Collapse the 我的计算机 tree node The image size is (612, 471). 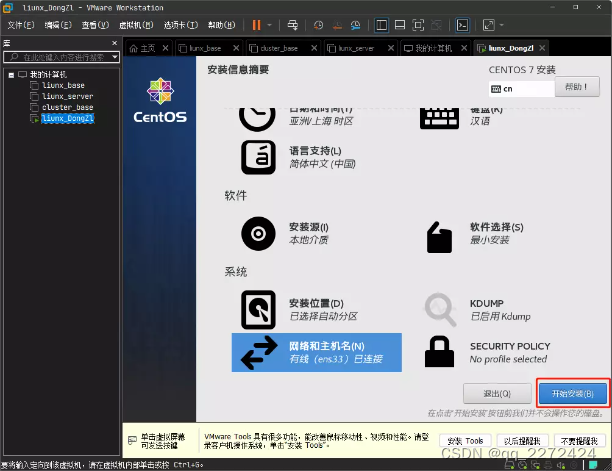pos(11,75)
